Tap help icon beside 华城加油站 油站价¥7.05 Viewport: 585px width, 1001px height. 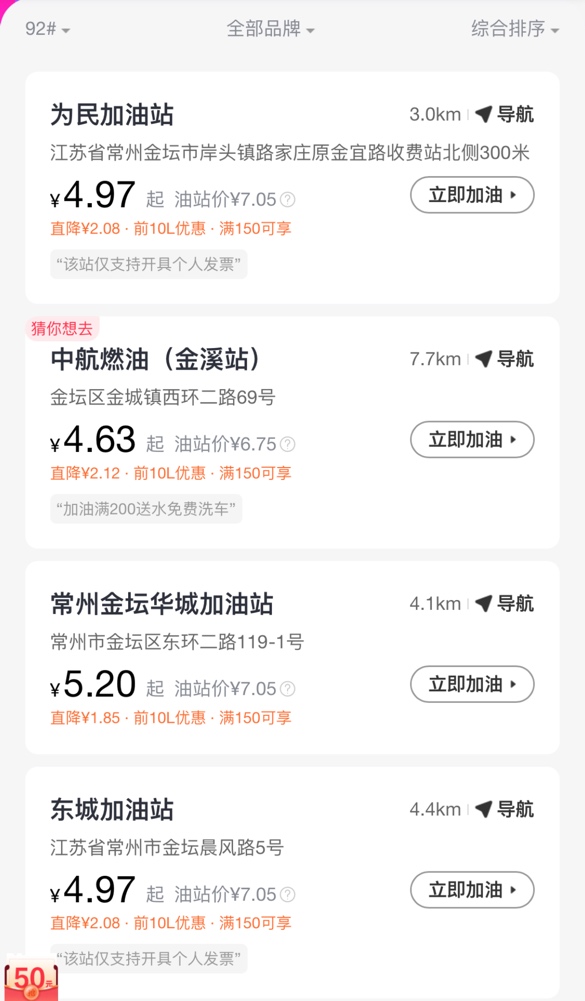pyautogui.click(x=287, y=688)
